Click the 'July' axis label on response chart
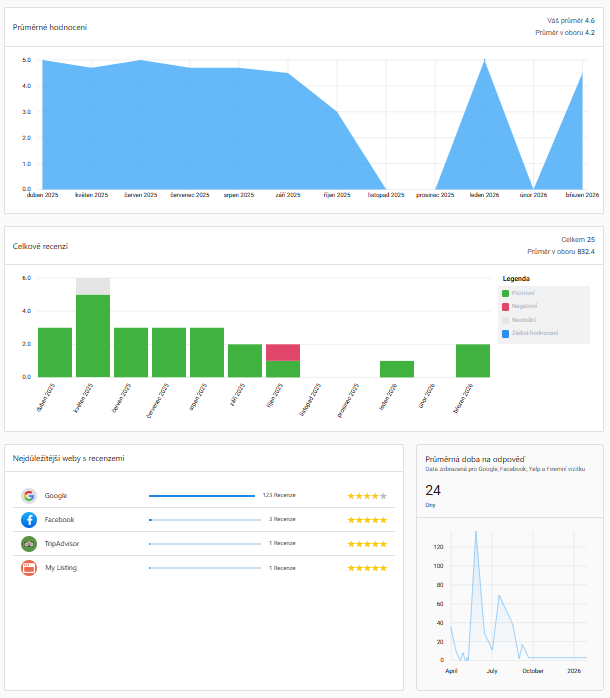 [492, 671]
